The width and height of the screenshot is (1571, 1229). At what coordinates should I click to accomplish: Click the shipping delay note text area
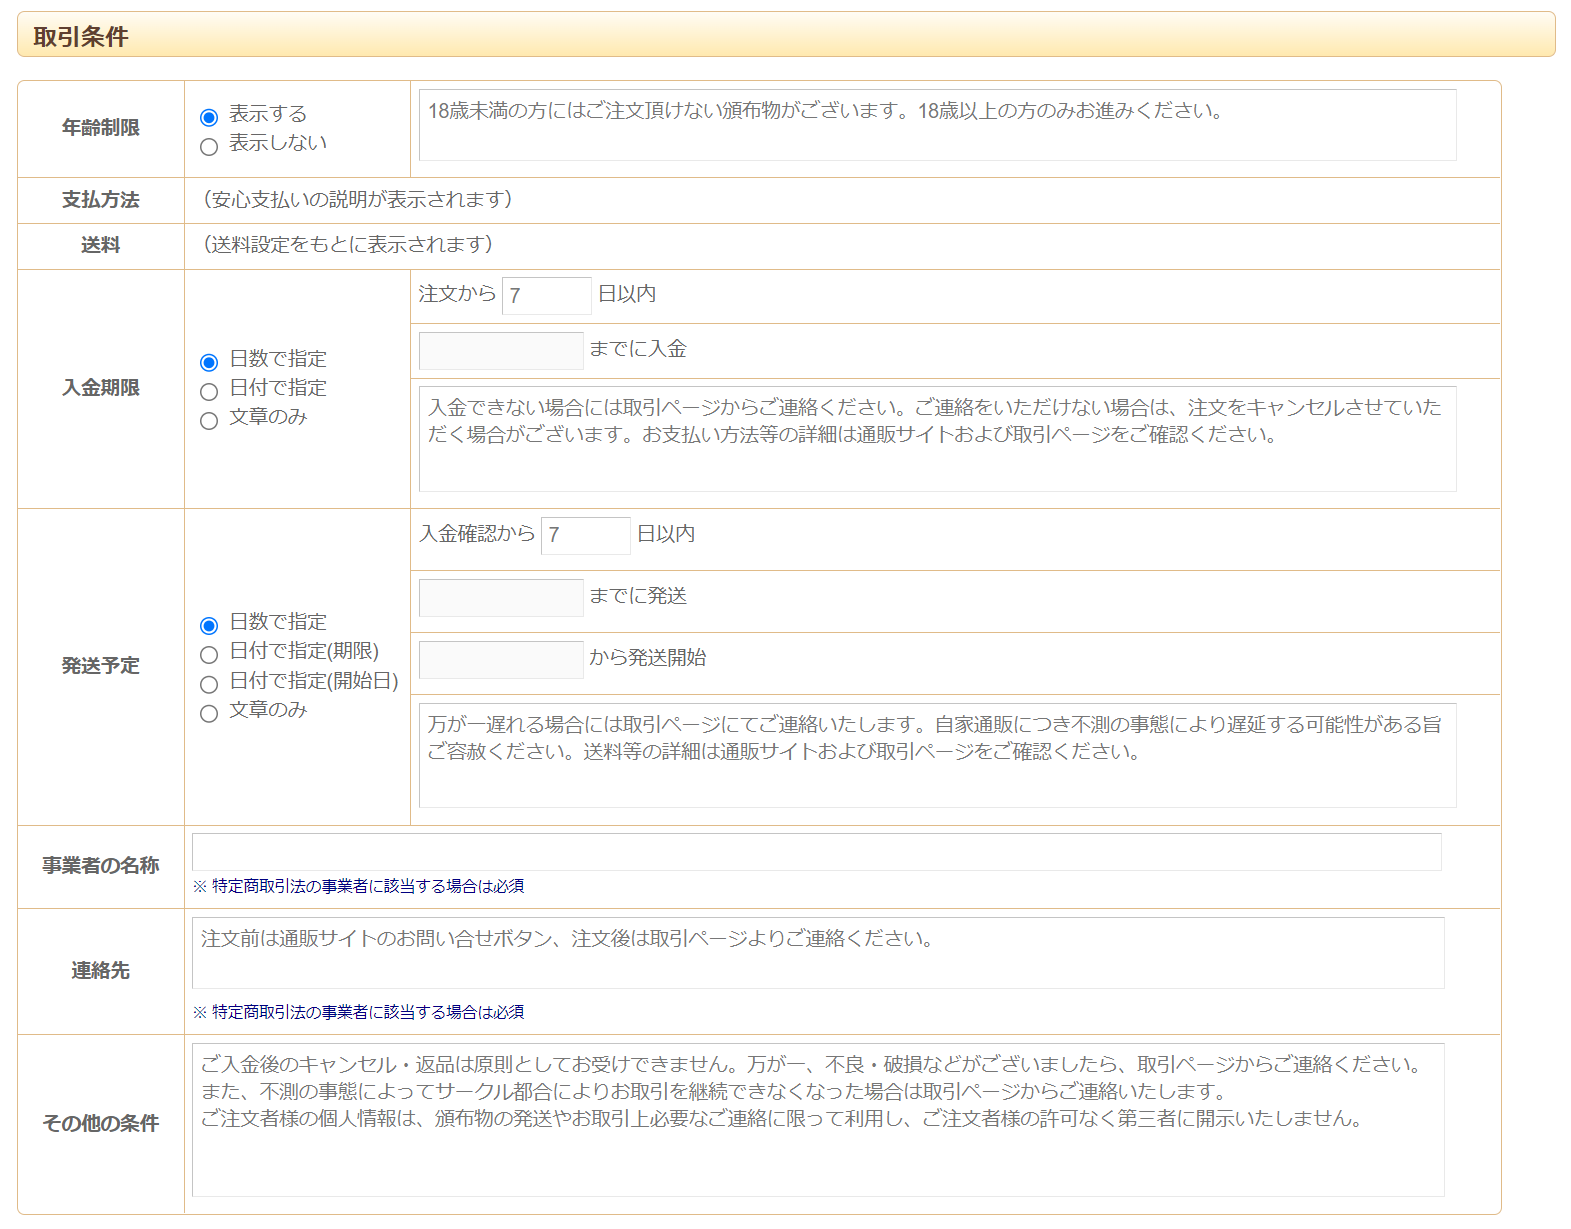(937, 755)
